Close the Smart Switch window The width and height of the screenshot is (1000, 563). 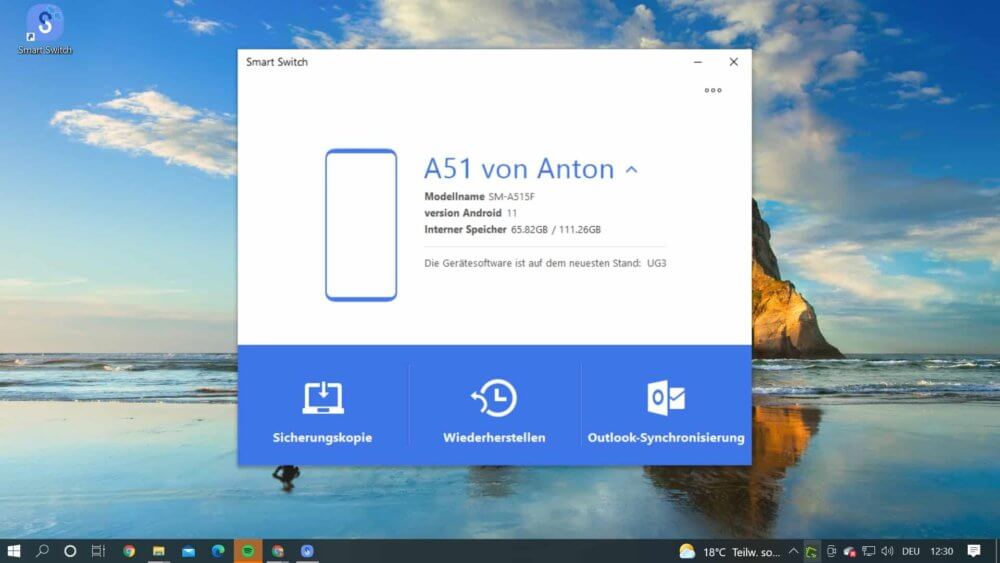click(733, 62)
